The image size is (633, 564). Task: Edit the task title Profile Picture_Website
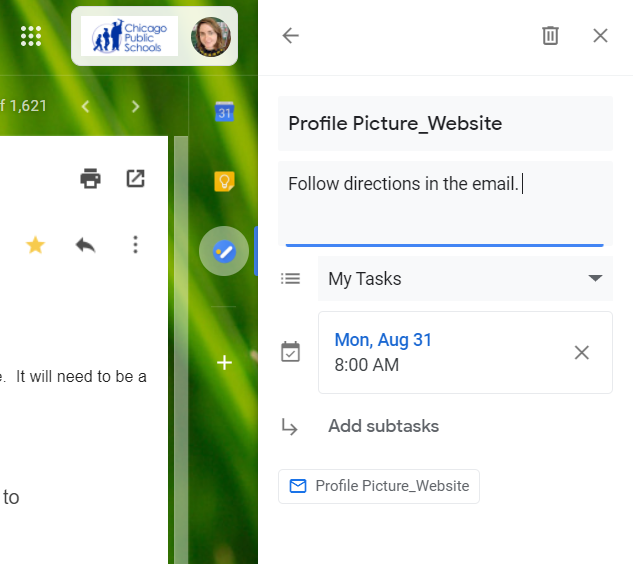coord(445,124)
